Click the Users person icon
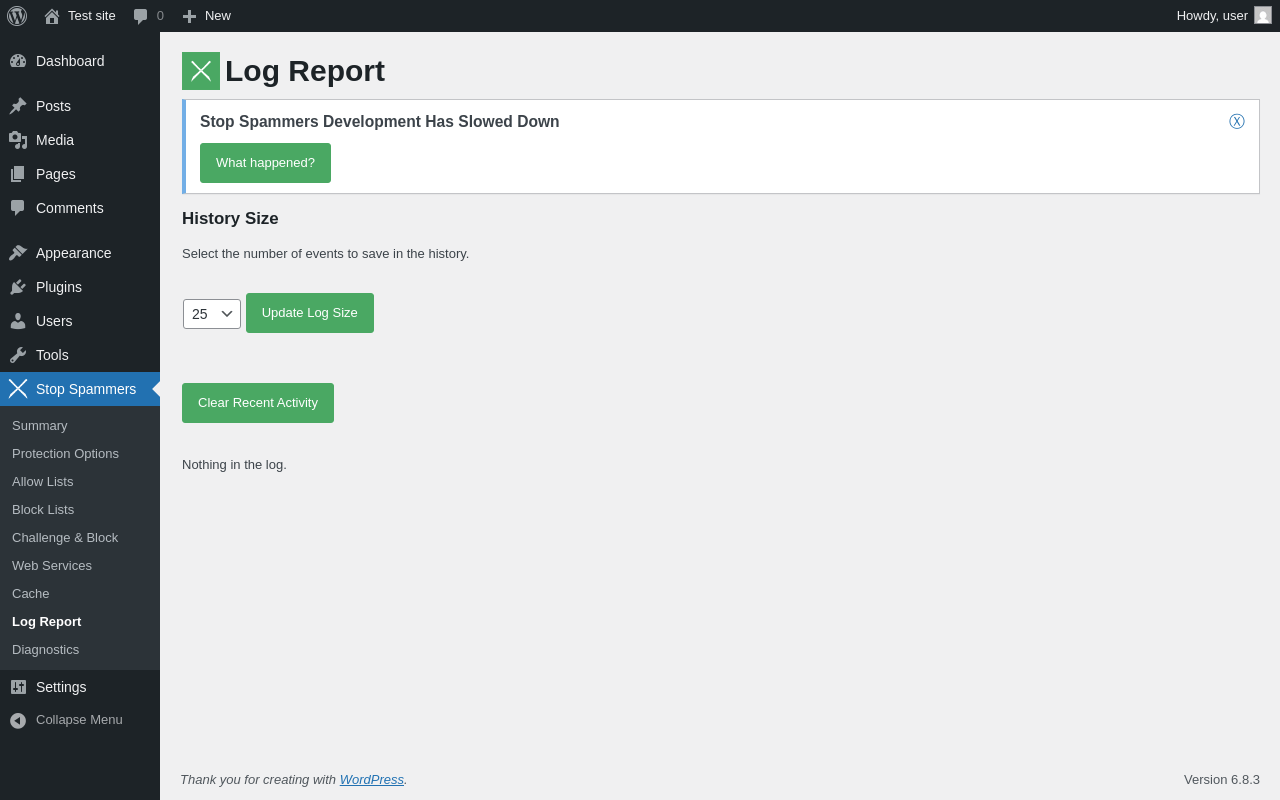Image resolution: width=1280 pixels, height=800 pixels. pyautogui.click(x=18, y=321)
